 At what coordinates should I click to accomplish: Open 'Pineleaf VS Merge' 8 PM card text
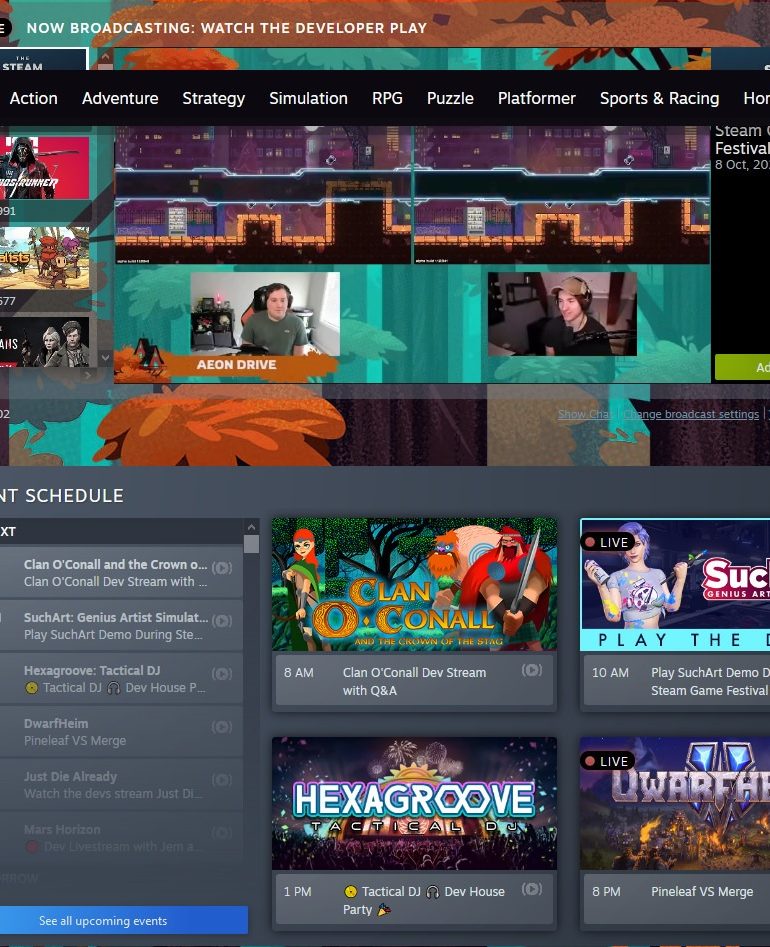tap(702, 891)
